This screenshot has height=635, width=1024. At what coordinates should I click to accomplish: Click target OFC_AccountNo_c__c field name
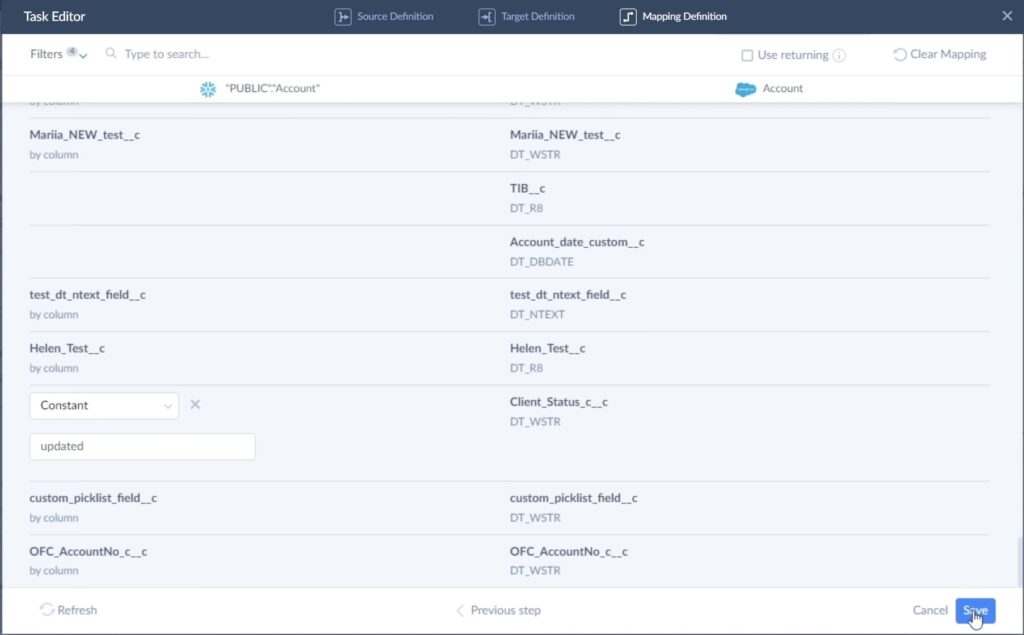coord(568,551)
